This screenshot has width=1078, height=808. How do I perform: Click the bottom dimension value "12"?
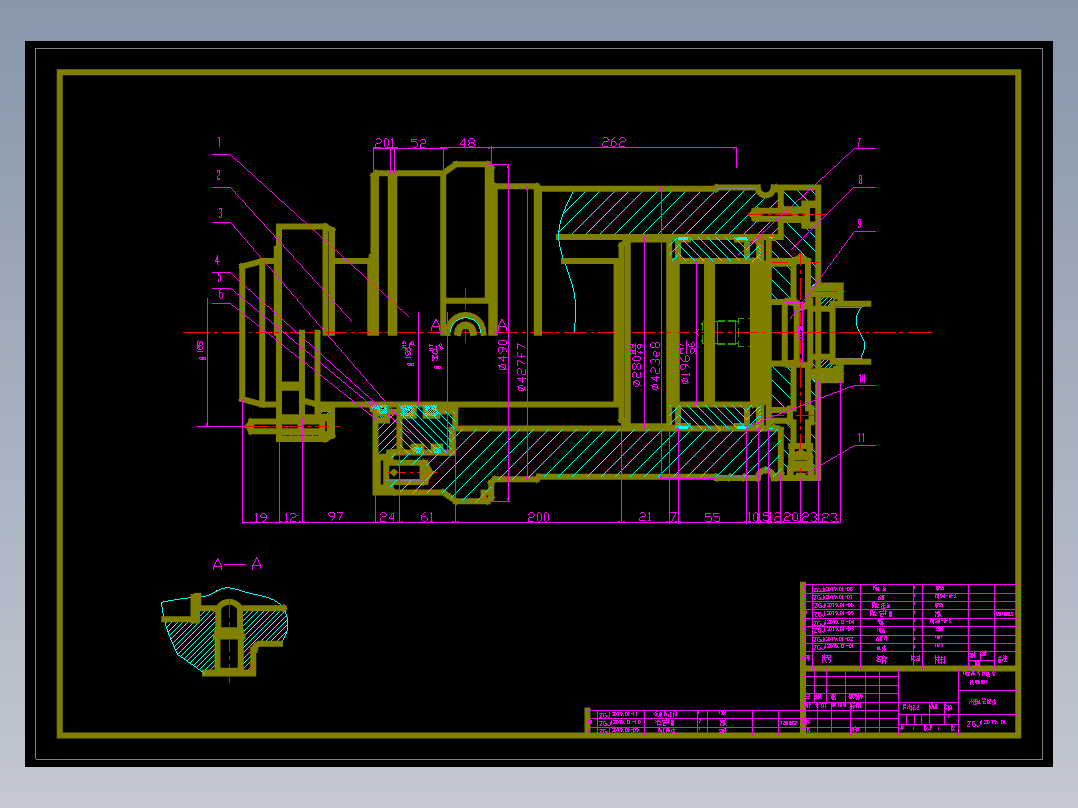[x=291, y=516]
